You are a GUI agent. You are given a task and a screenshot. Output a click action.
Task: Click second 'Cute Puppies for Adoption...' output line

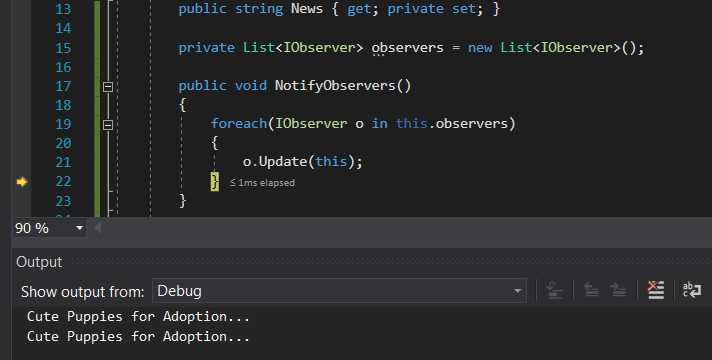138,336
